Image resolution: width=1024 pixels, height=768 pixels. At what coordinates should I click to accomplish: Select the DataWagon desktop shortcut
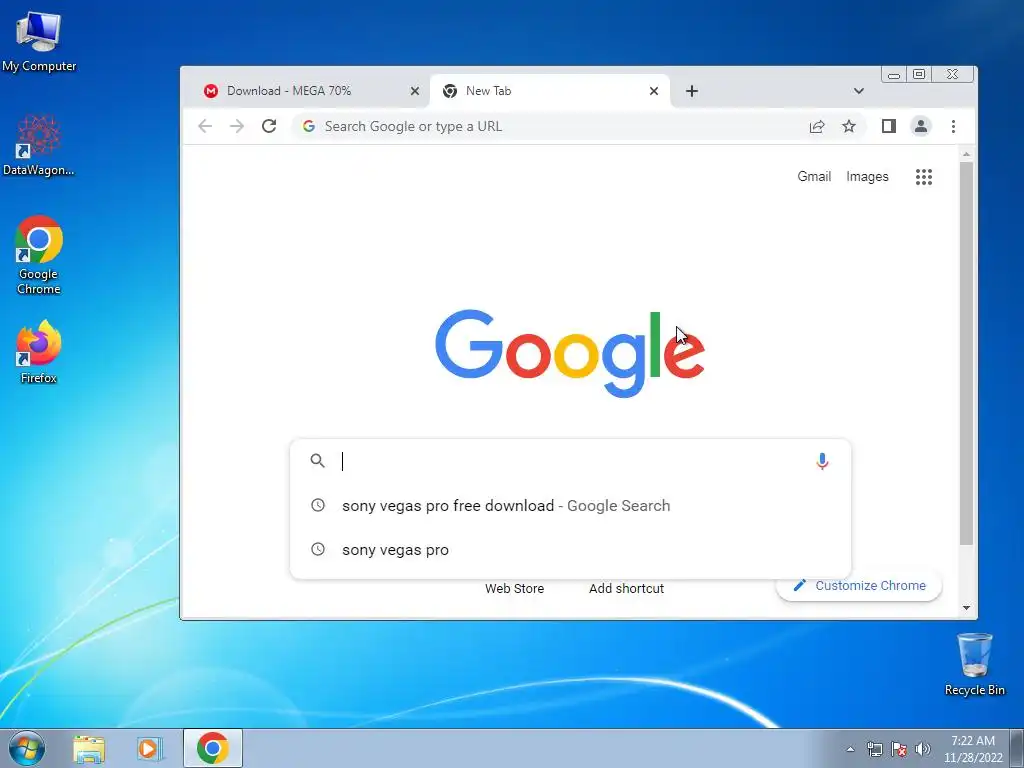39,146
